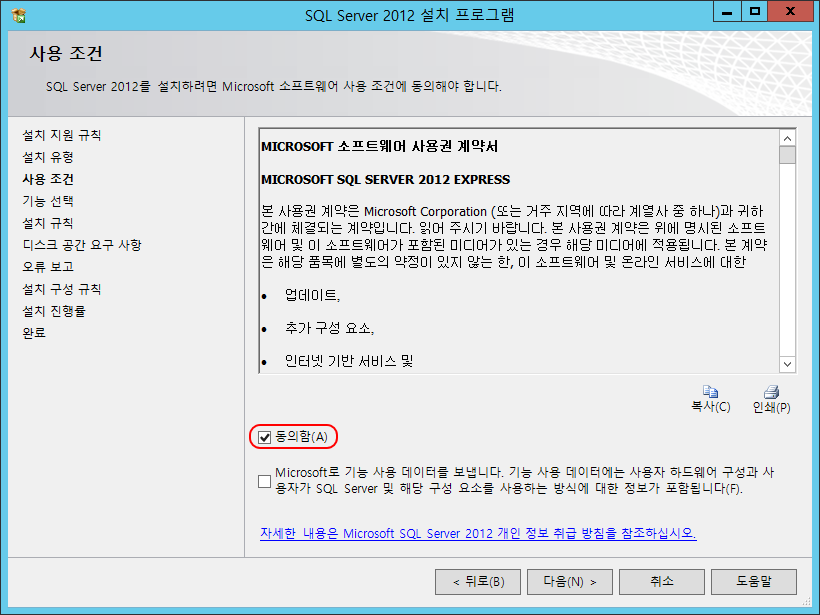Click the copy (복사) icon

pos(710,392)
